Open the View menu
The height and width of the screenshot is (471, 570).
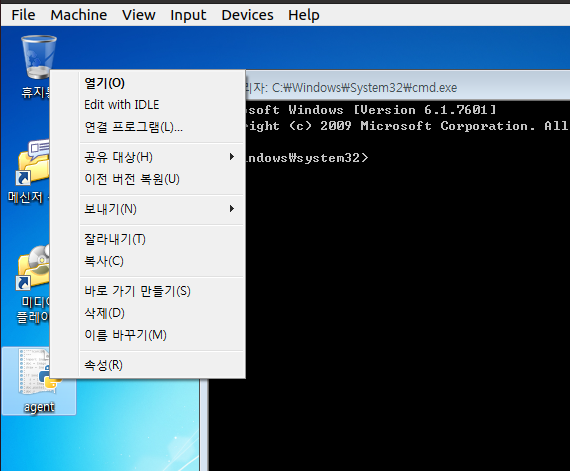pyautogui.click(x=139, y=15)
